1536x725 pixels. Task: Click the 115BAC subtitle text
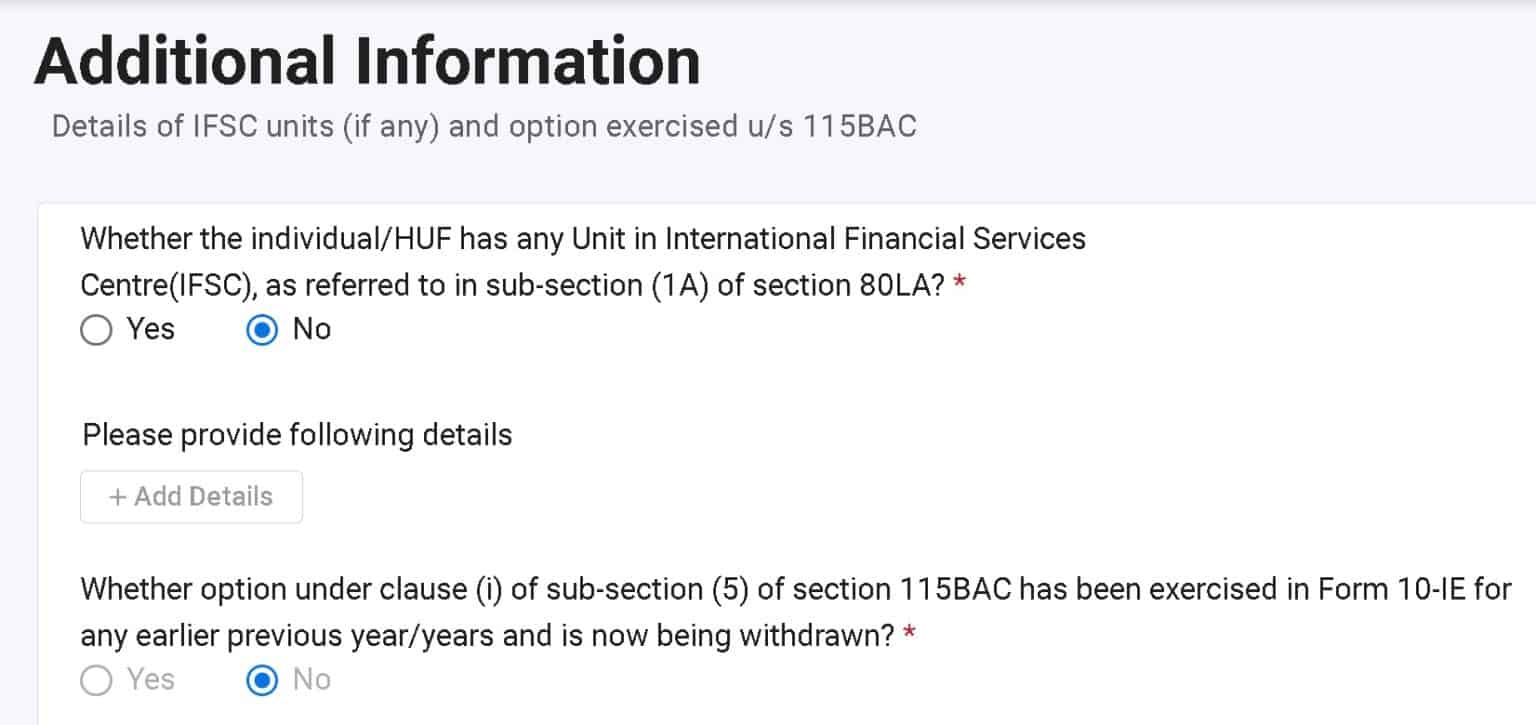point(482,126)
